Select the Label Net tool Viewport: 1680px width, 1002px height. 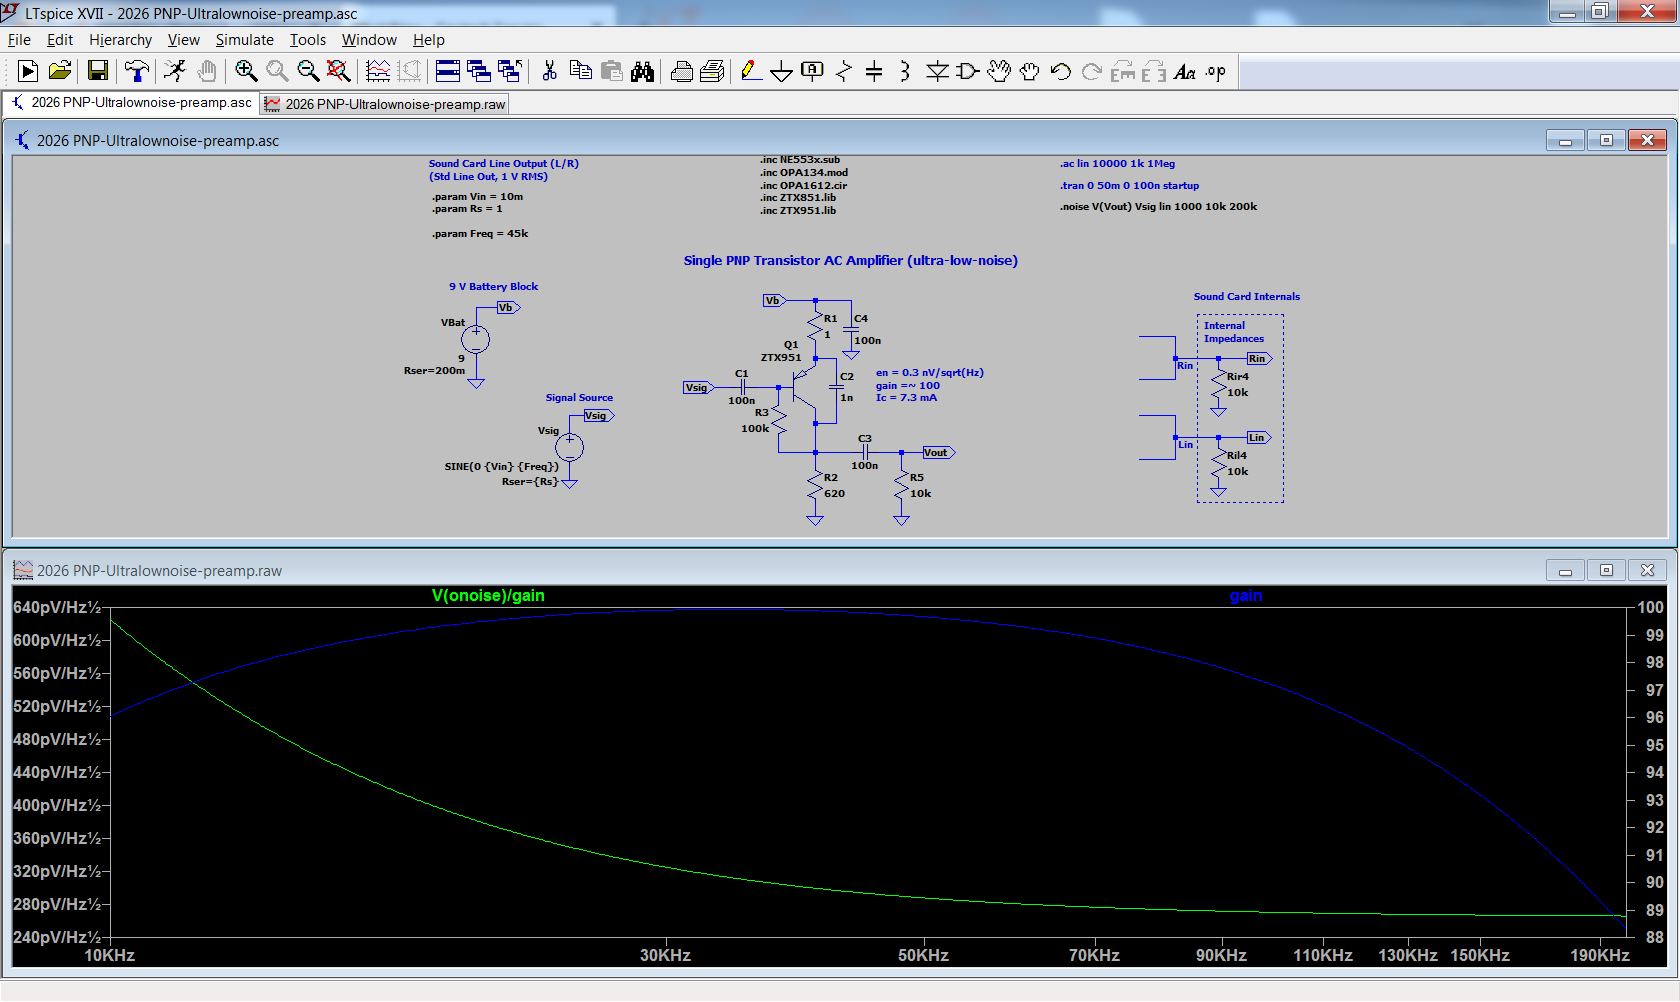813,71
